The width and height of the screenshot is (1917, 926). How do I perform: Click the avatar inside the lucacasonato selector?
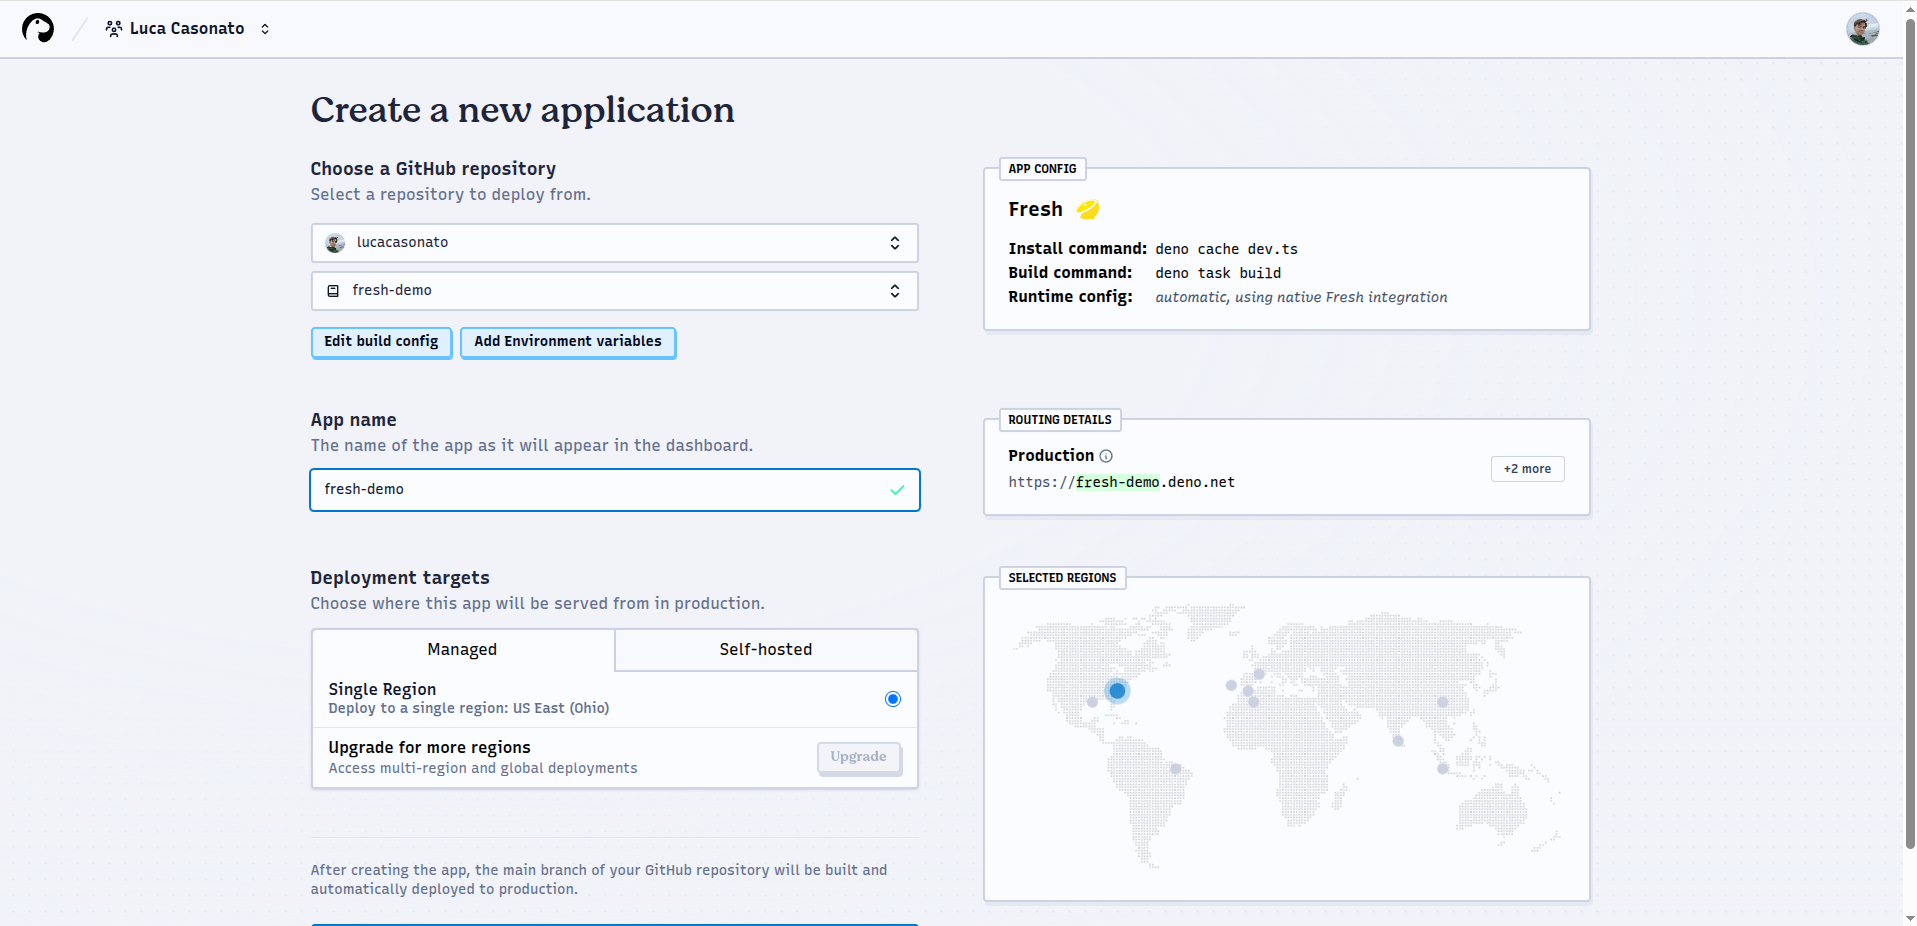[x=332, y=242]
